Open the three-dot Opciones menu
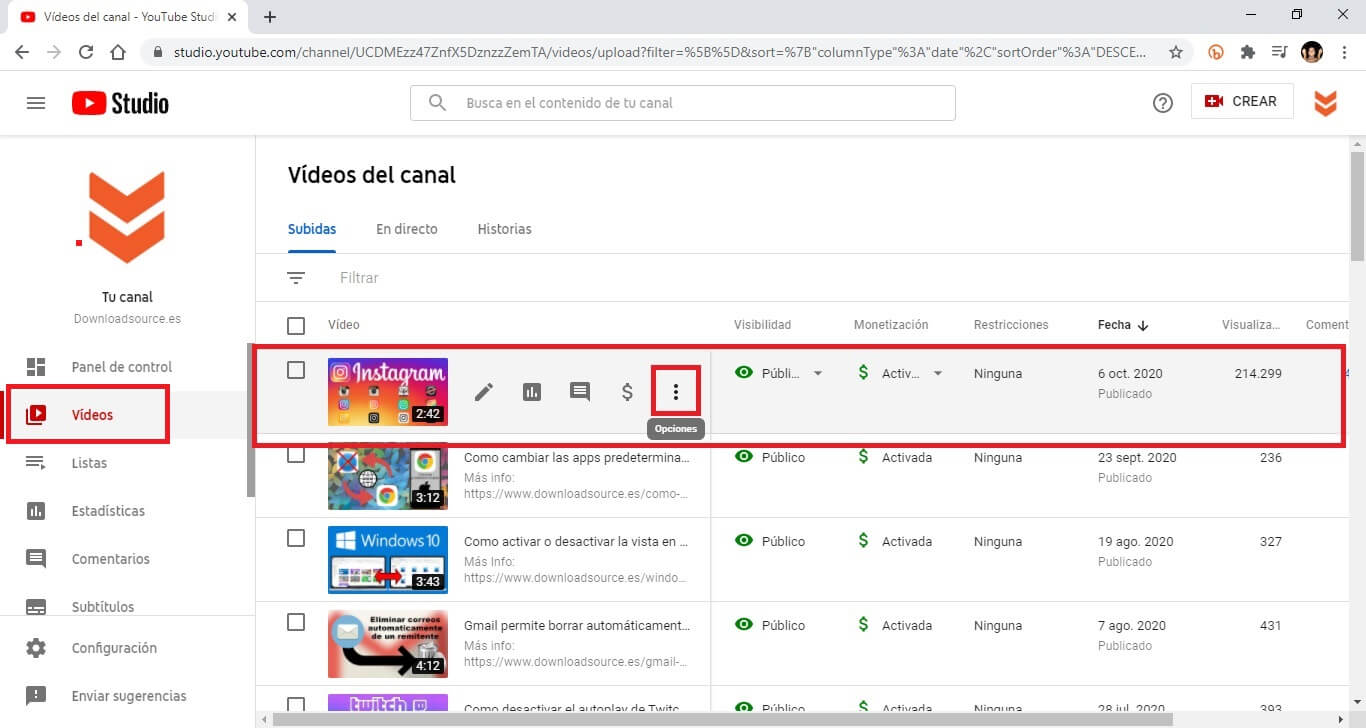The height and width of the screenshot is (728, 1366). pyautogui.click(x=676, y=392)
